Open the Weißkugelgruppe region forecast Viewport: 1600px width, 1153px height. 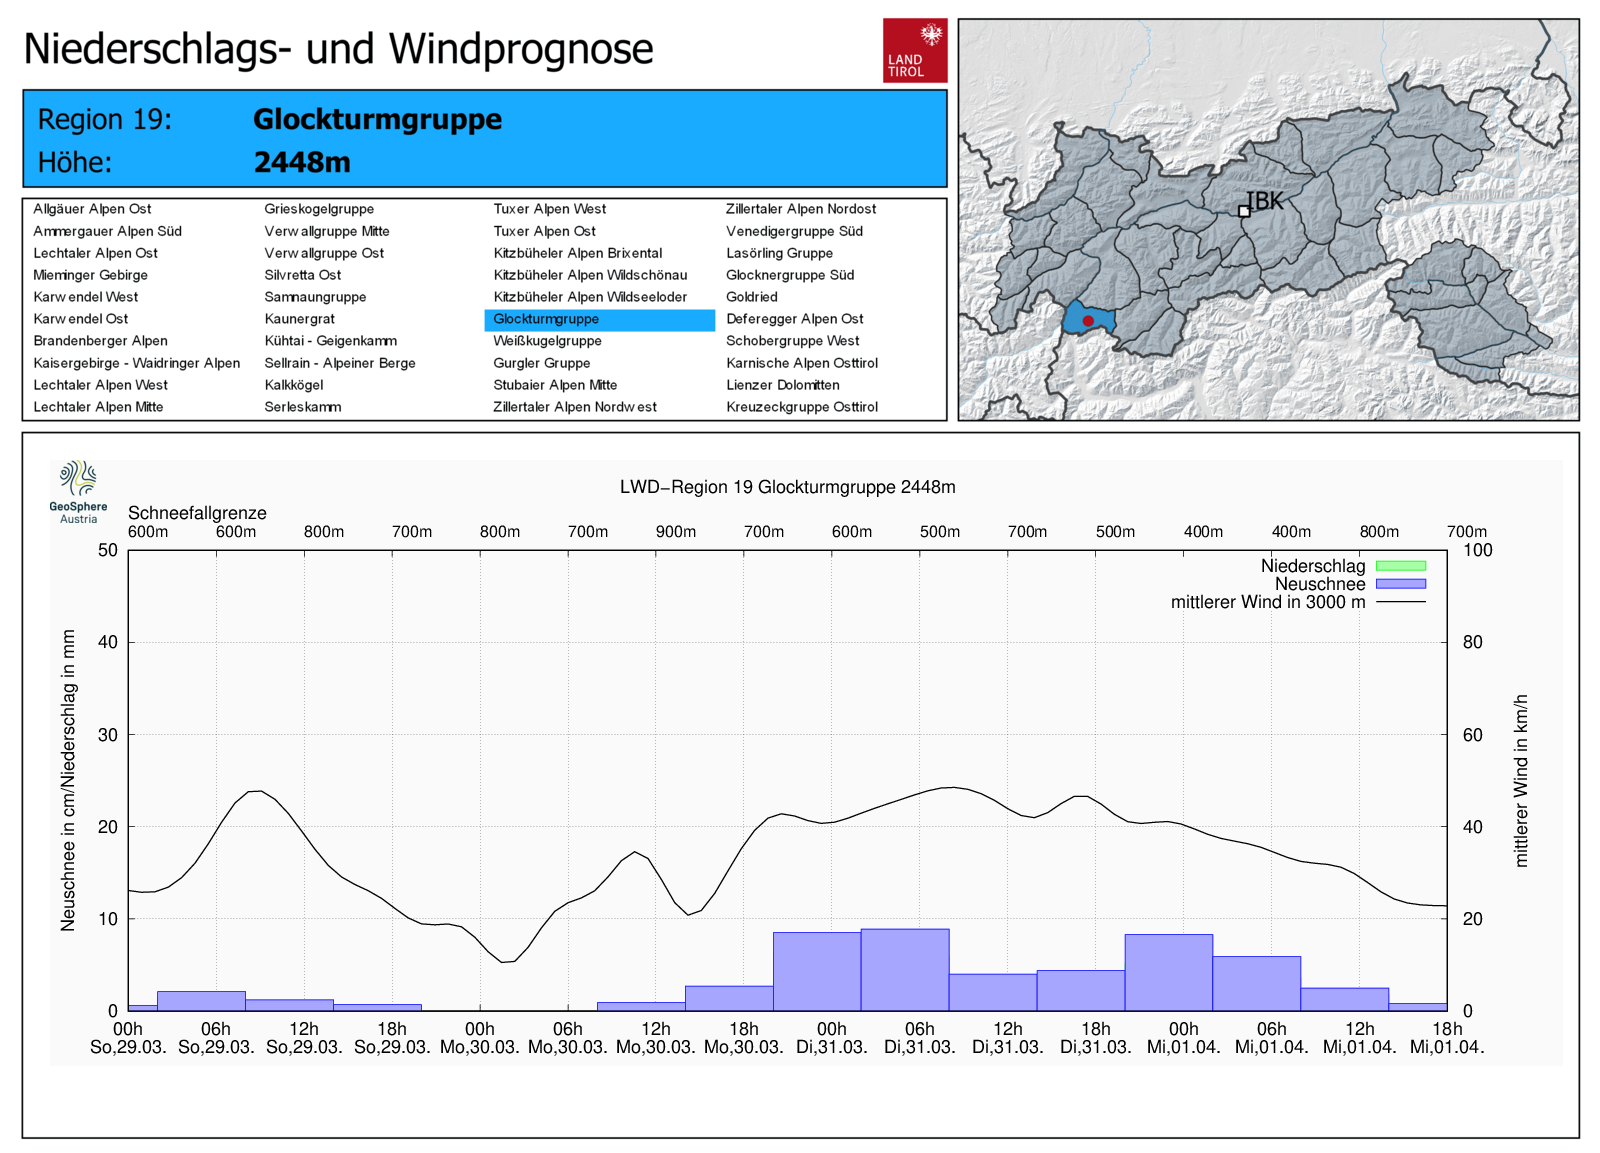point(547,341)
